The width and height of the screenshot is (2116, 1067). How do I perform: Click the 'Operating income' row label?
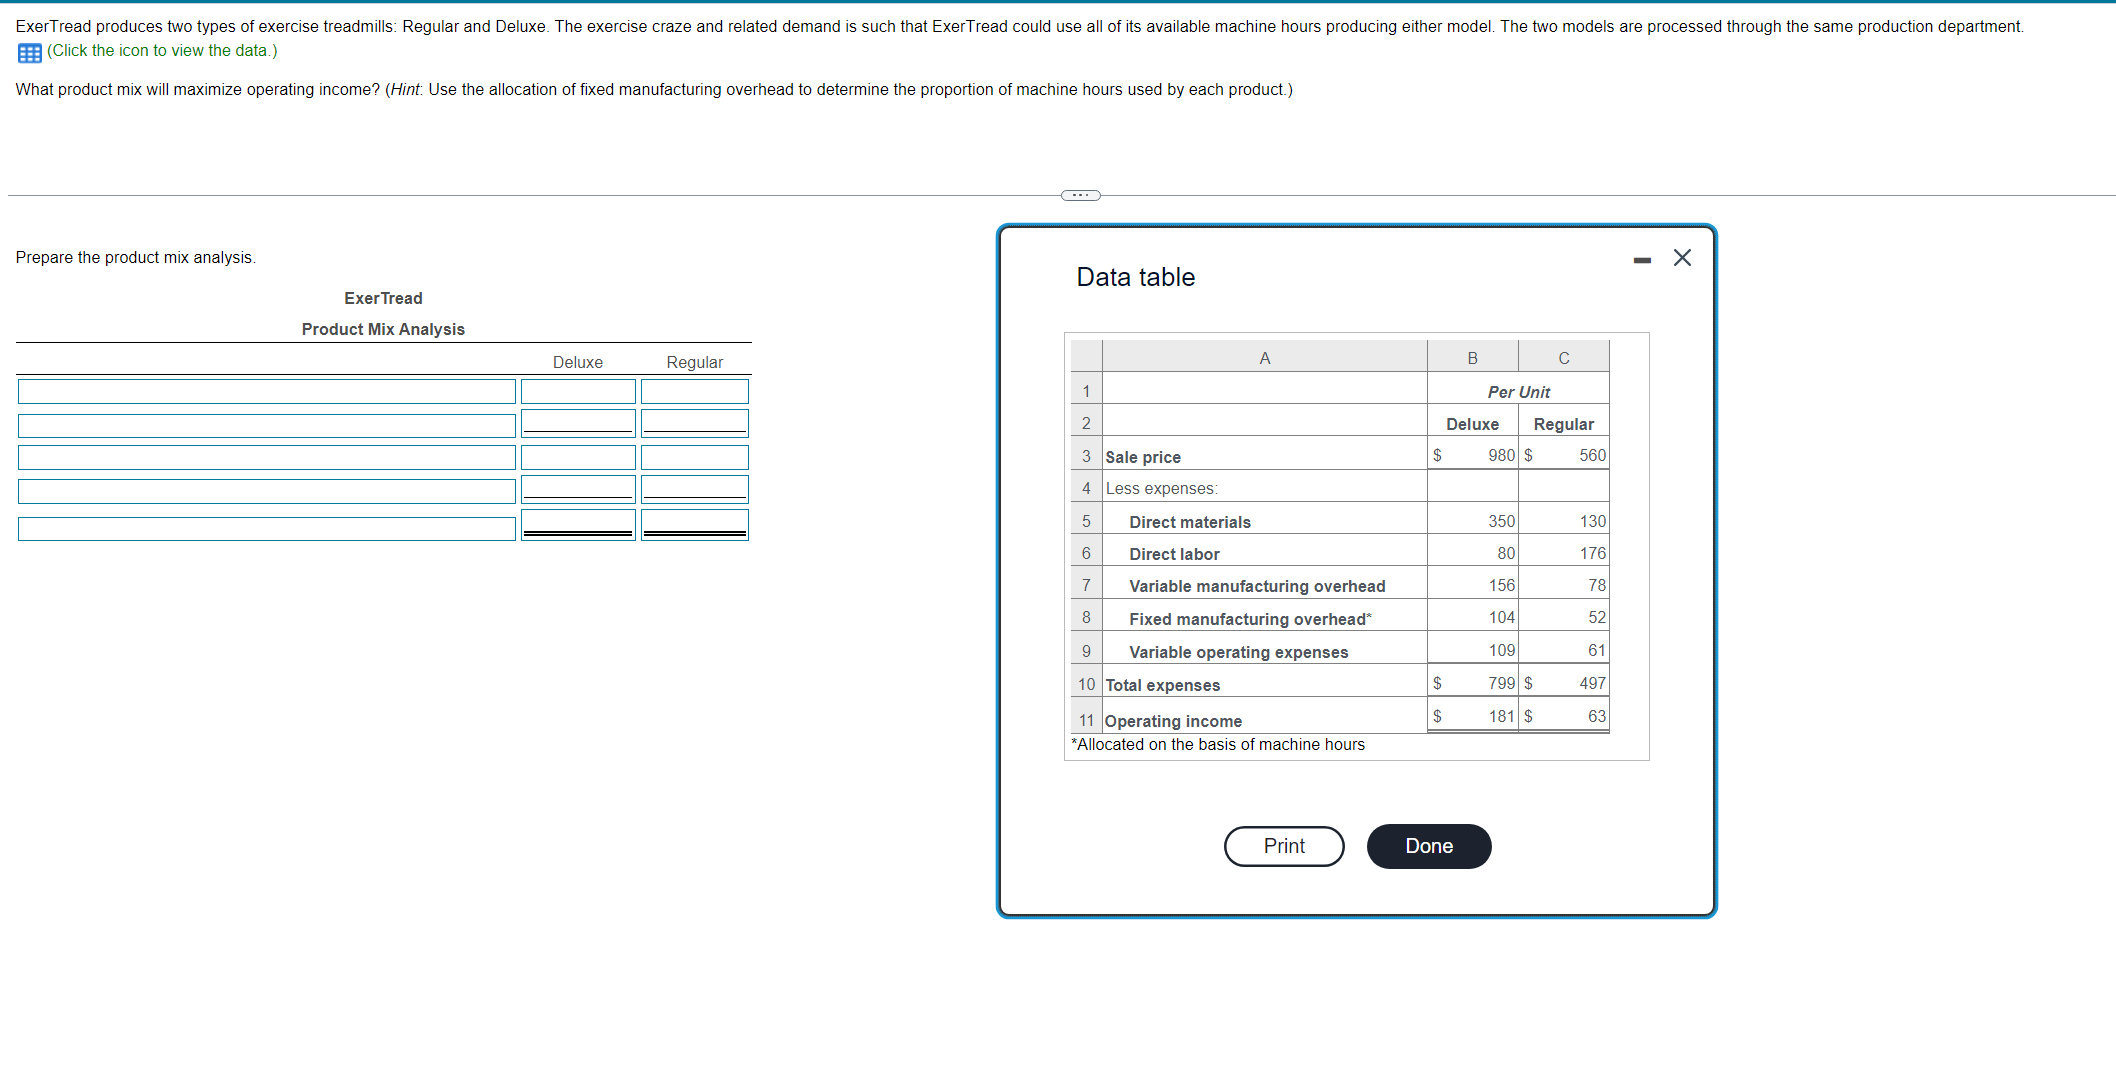click(x=1173, y=721)
